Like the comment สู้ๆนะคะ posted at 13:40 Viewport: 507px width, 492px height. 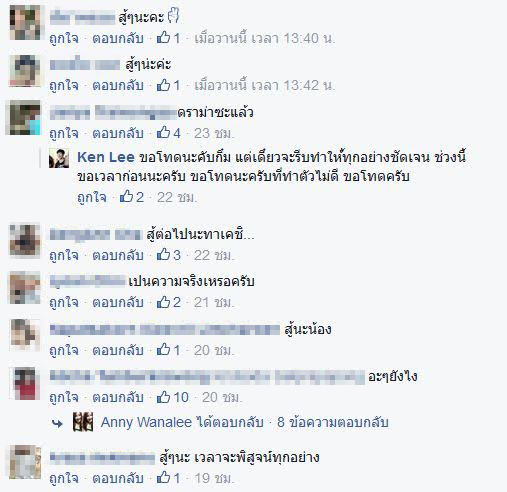coord(64,38)
